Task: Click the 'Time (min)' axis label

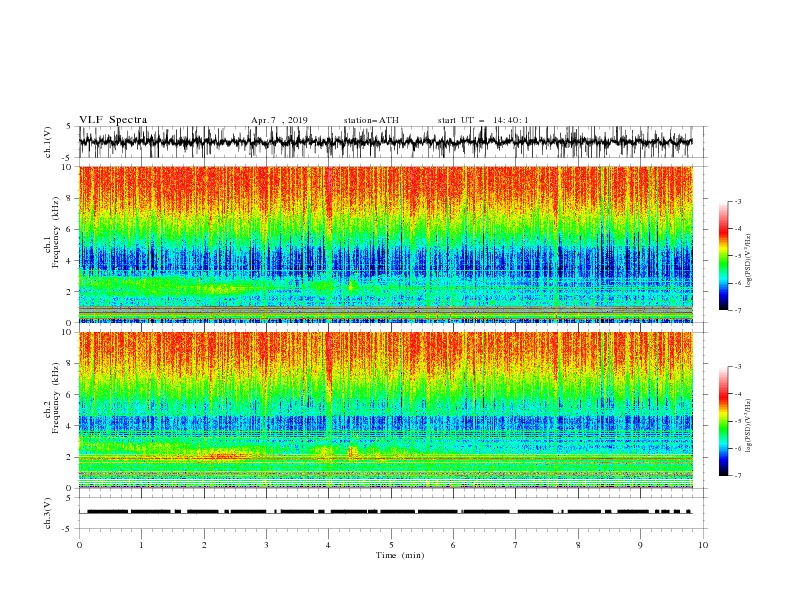Action: tap(400, 555)
